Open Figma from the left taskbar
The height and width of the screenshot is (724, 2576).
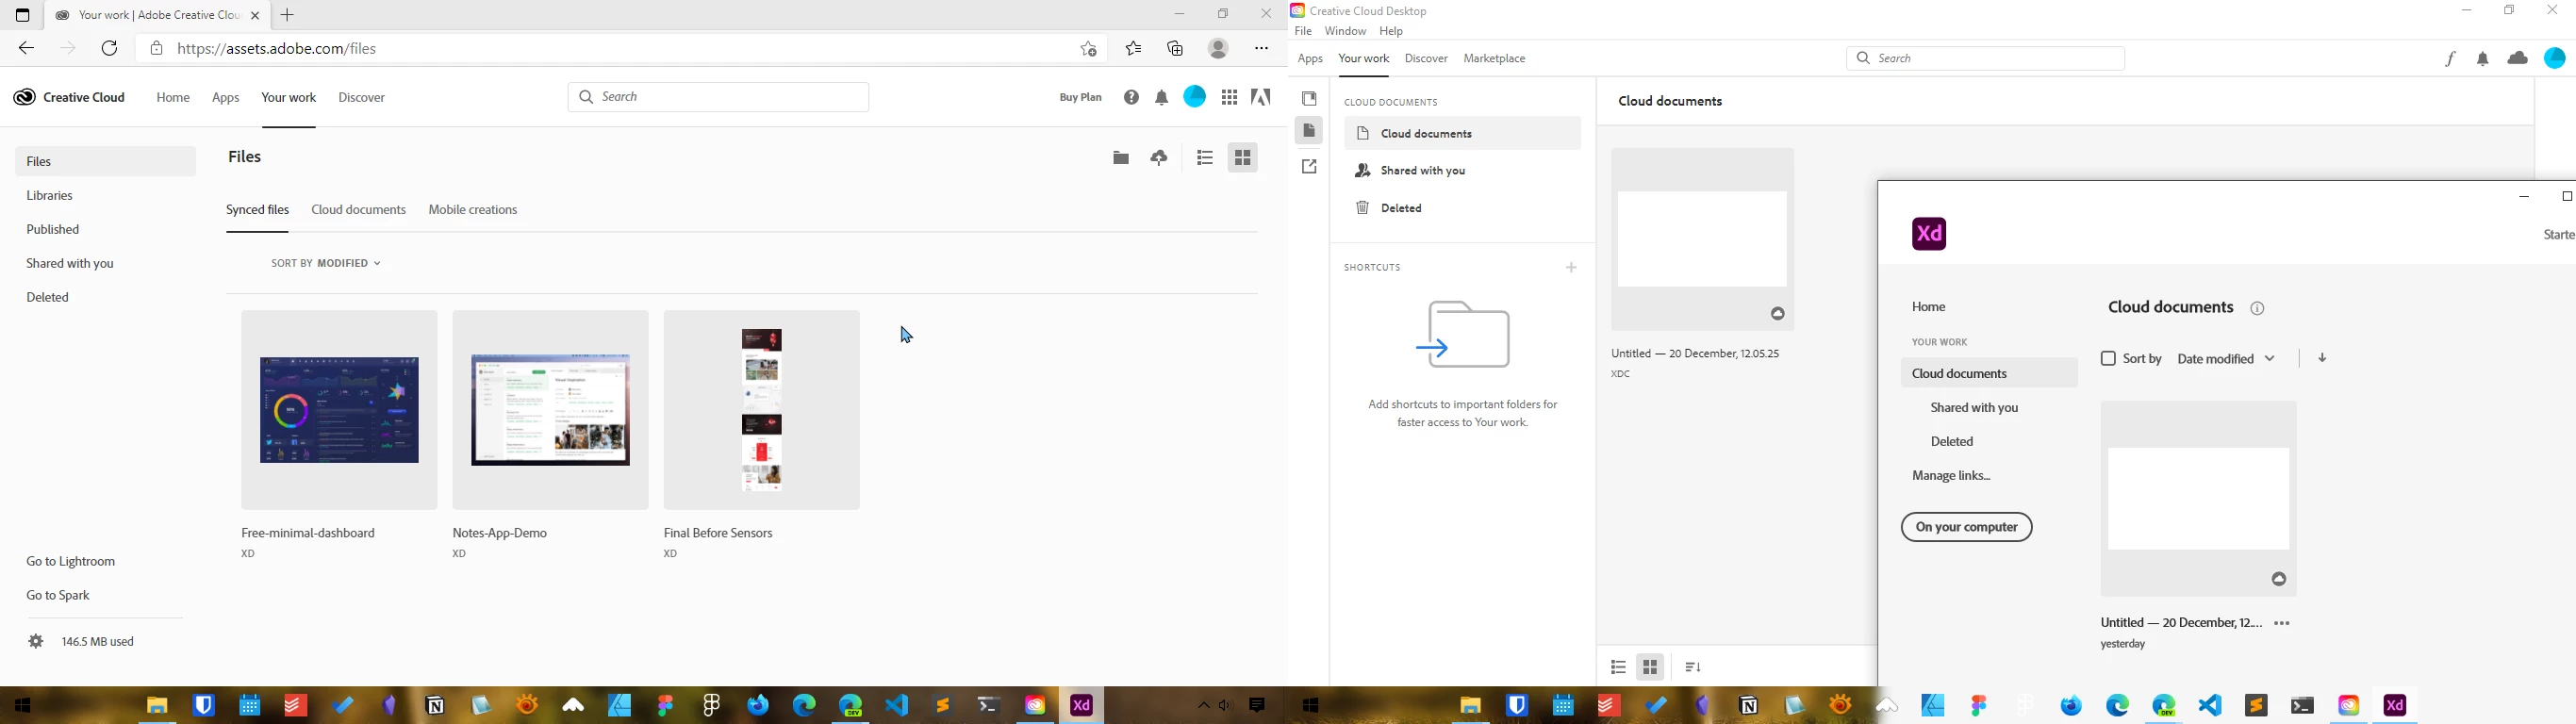tap(665, 705)
